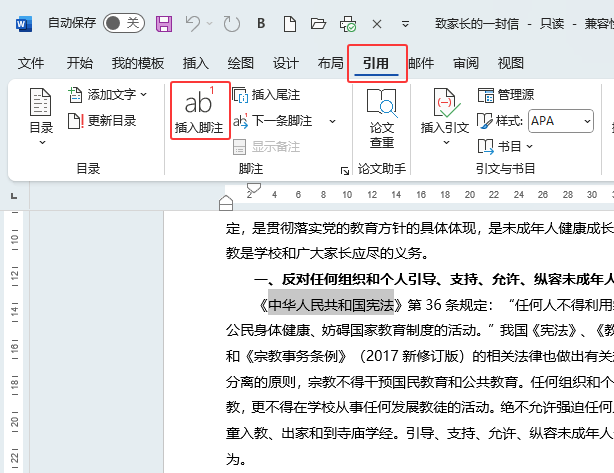The image size is (614, 473).
Task: Switch to the 绘图 (Draw) tab
Action: coord(241,63)
